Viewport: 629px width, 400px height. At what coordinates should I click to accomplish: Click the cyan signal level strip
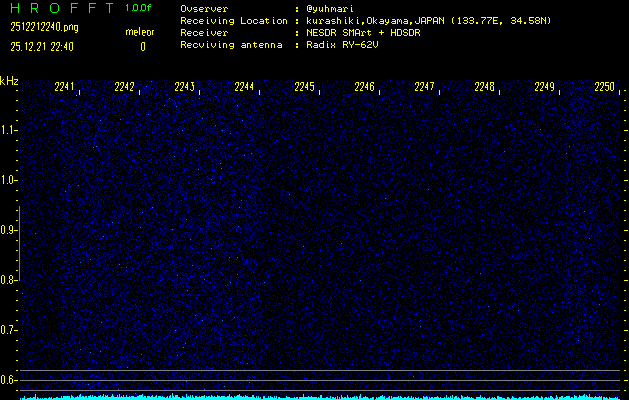320,396
